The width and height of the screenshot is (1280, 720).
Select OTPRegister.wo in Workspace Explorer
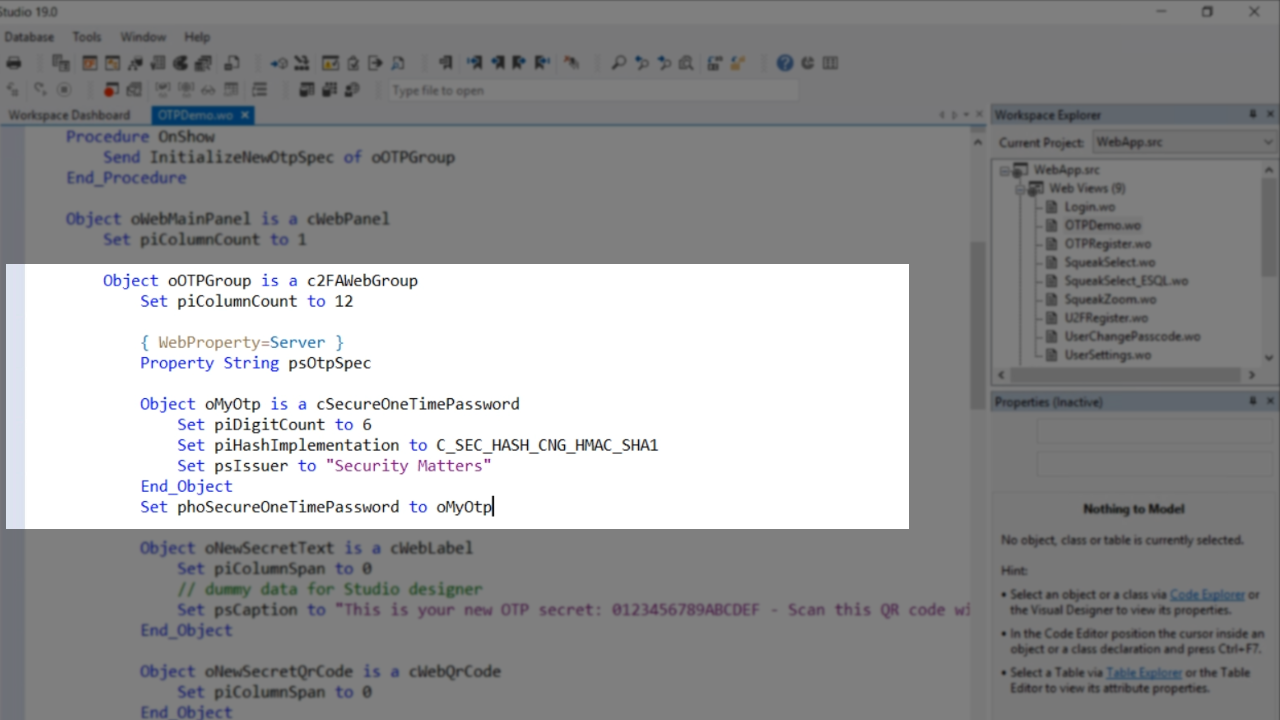coord(1107,244)
